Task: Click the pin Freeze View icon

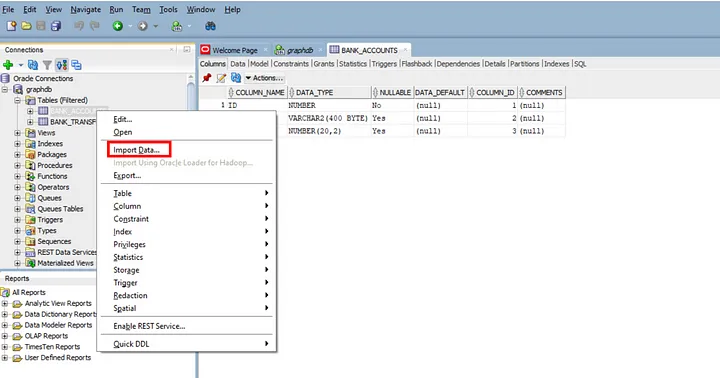Action: pos(207,78)
